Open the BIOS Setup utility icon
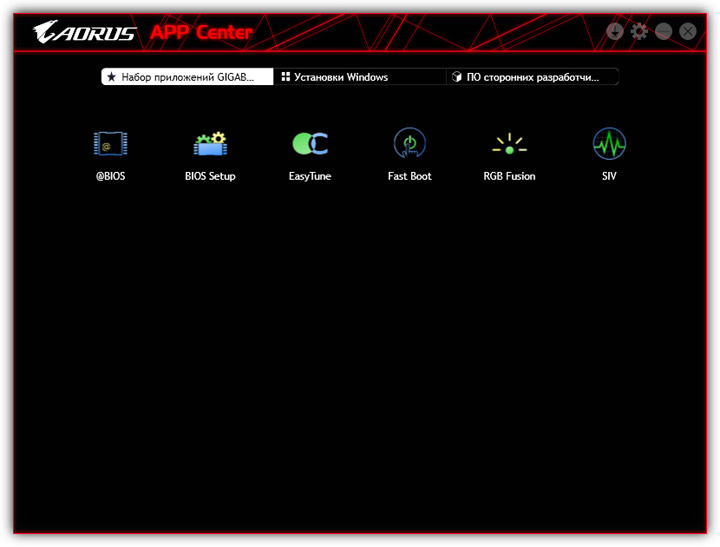The height and width of the screenshot is (547, 720). pyautogui.click(x=210, y=143)
